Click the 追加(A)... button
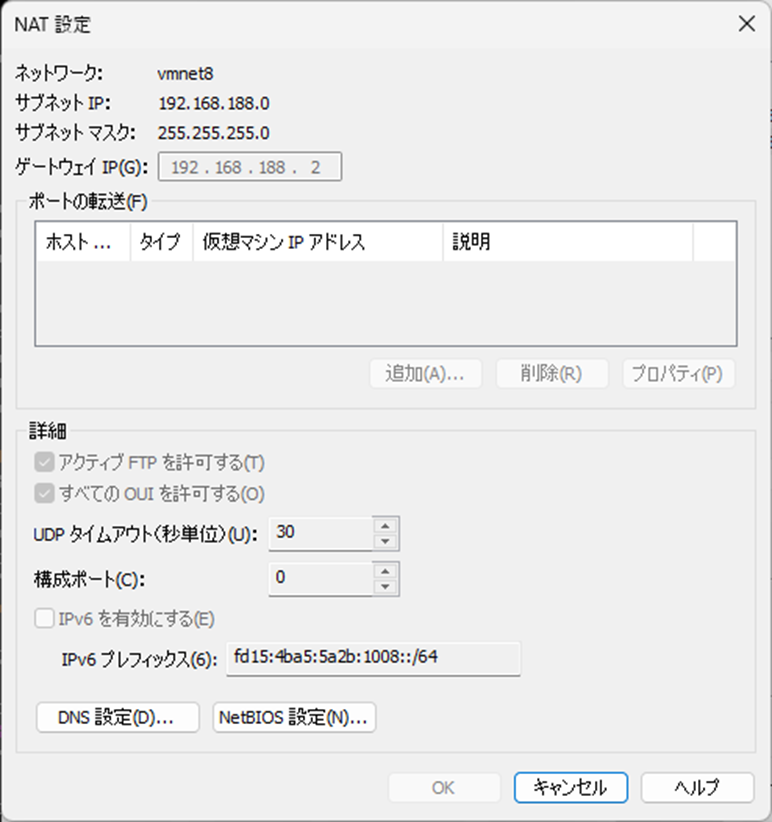 [426, 373]
